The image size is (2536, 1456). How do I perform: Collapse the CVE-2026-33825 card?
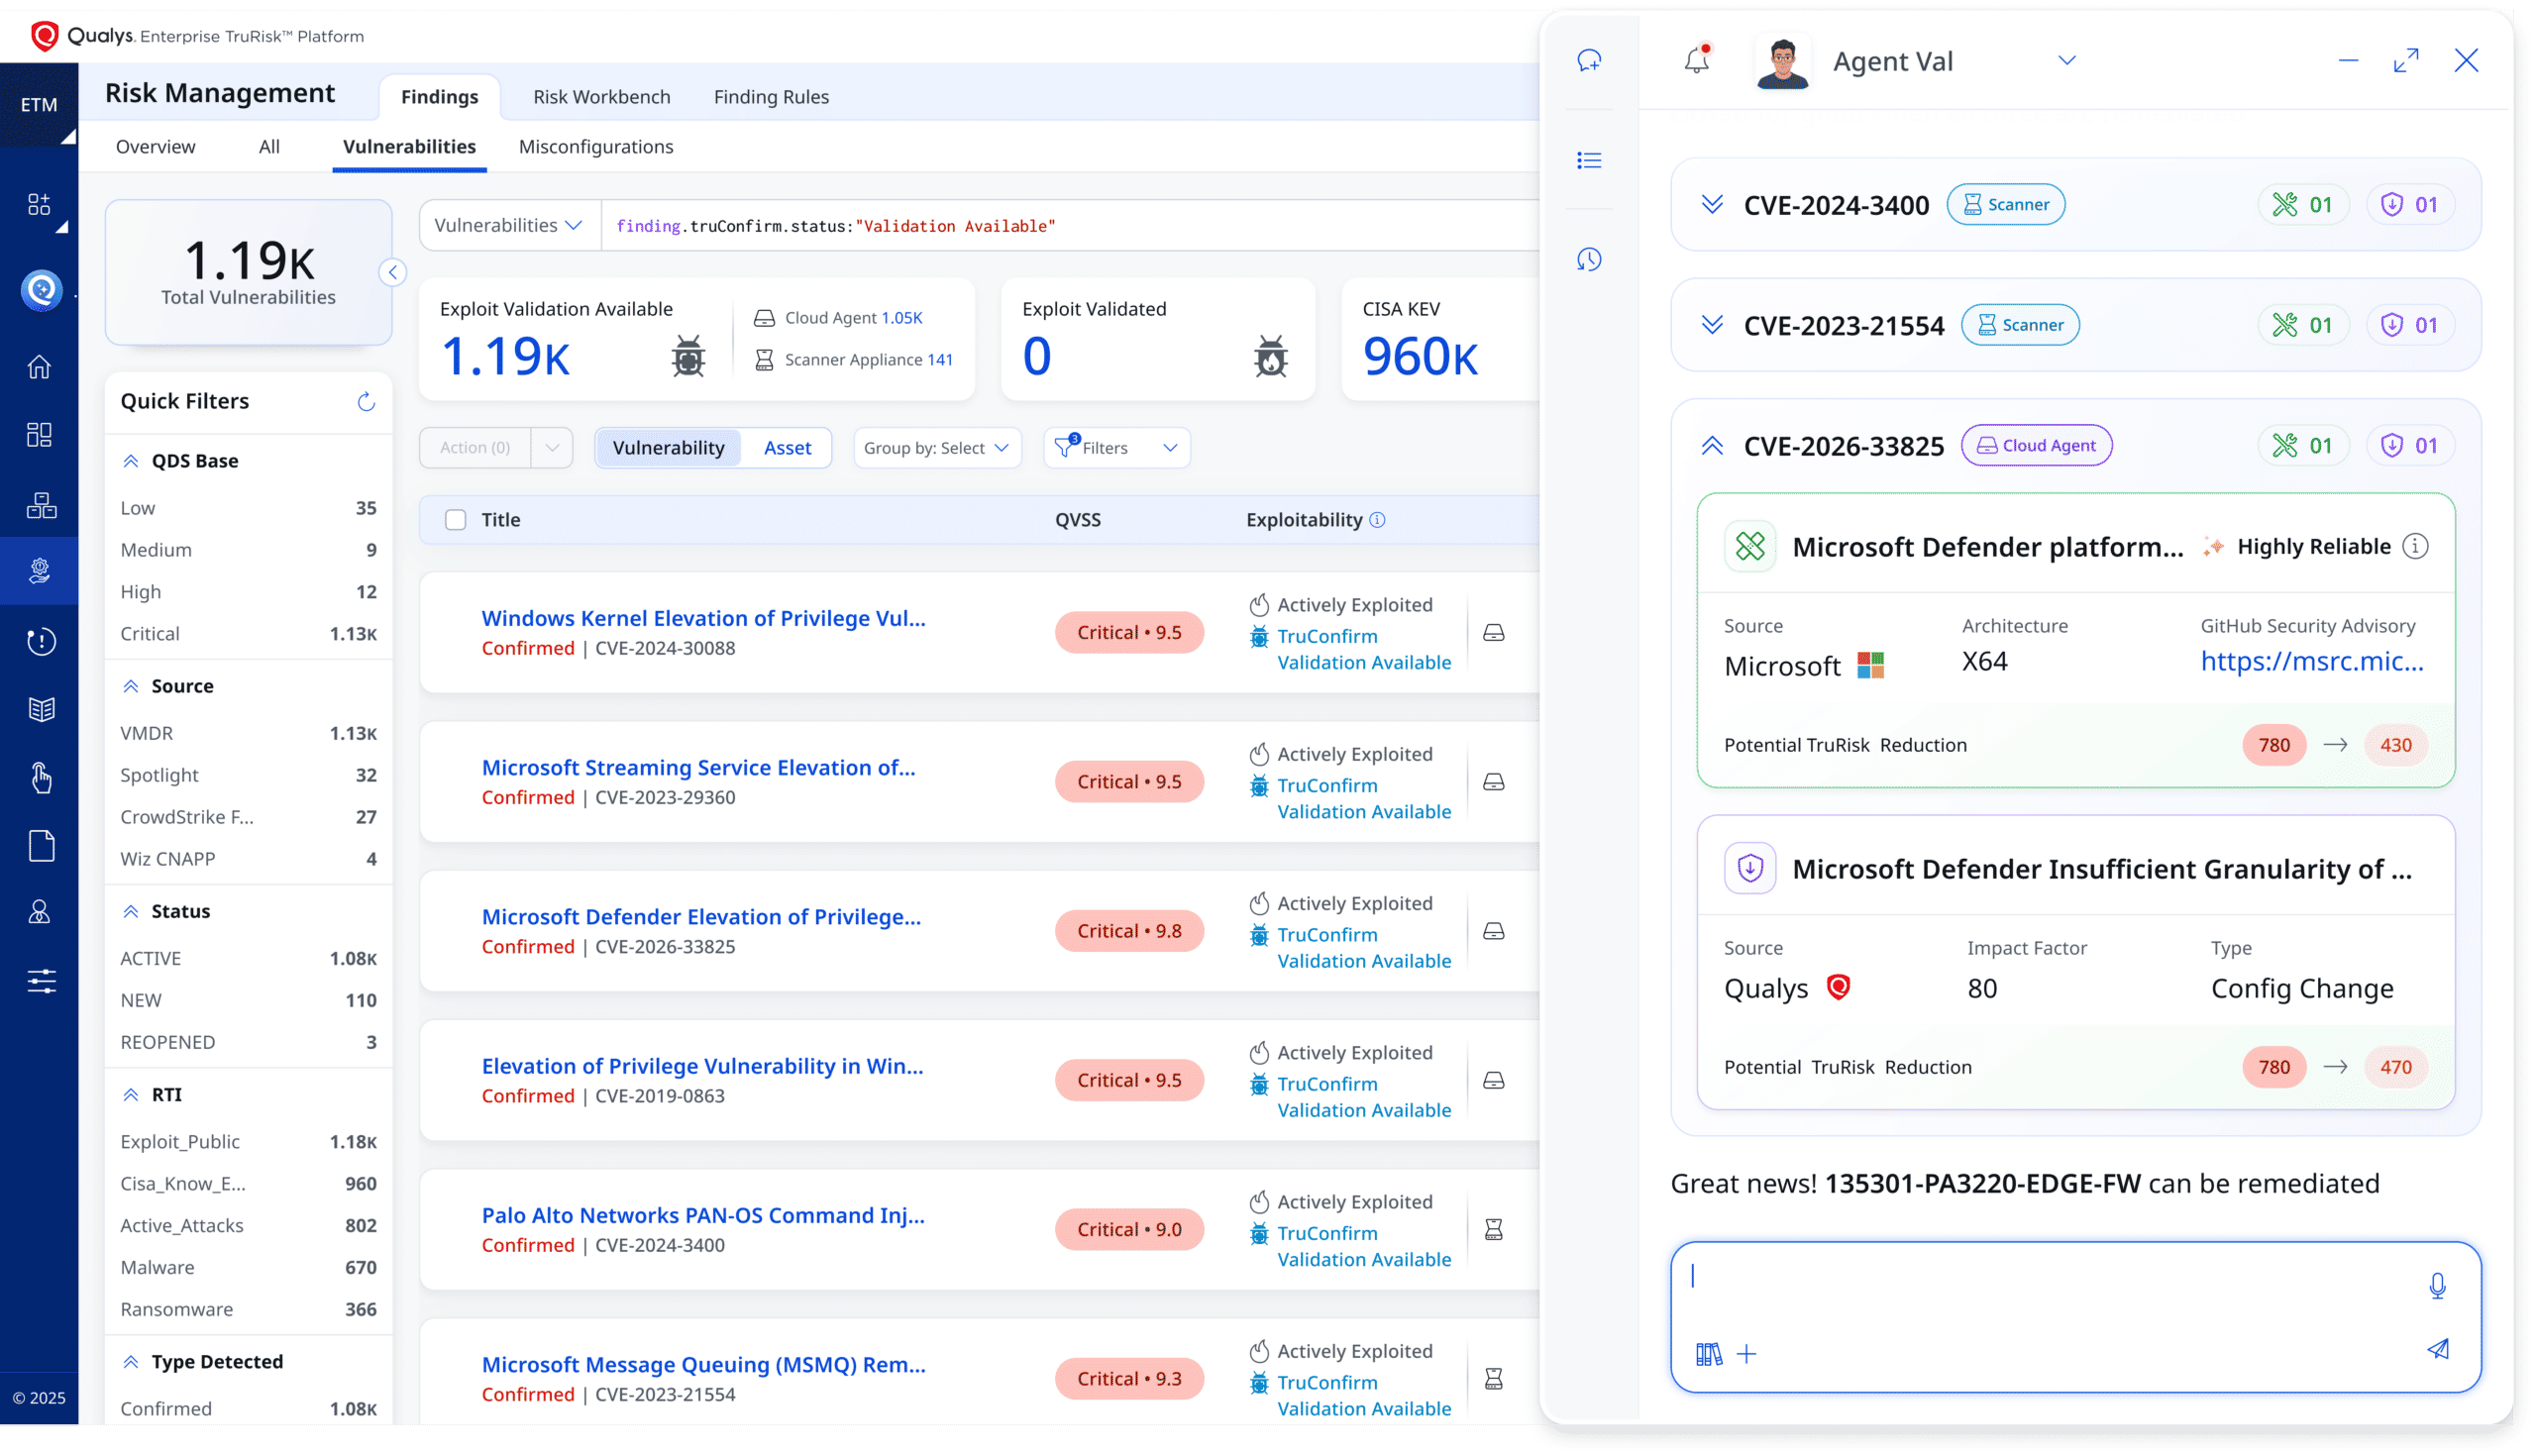pyautogui.click(x=1711, y=446)
